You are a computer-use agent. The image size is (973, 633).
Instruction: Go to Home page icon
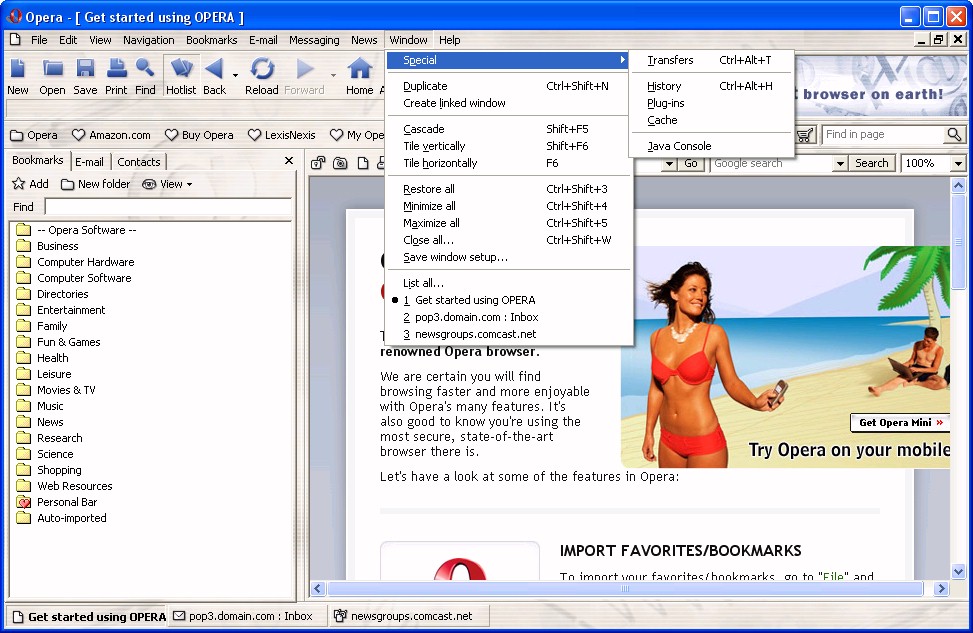(359, 76)
